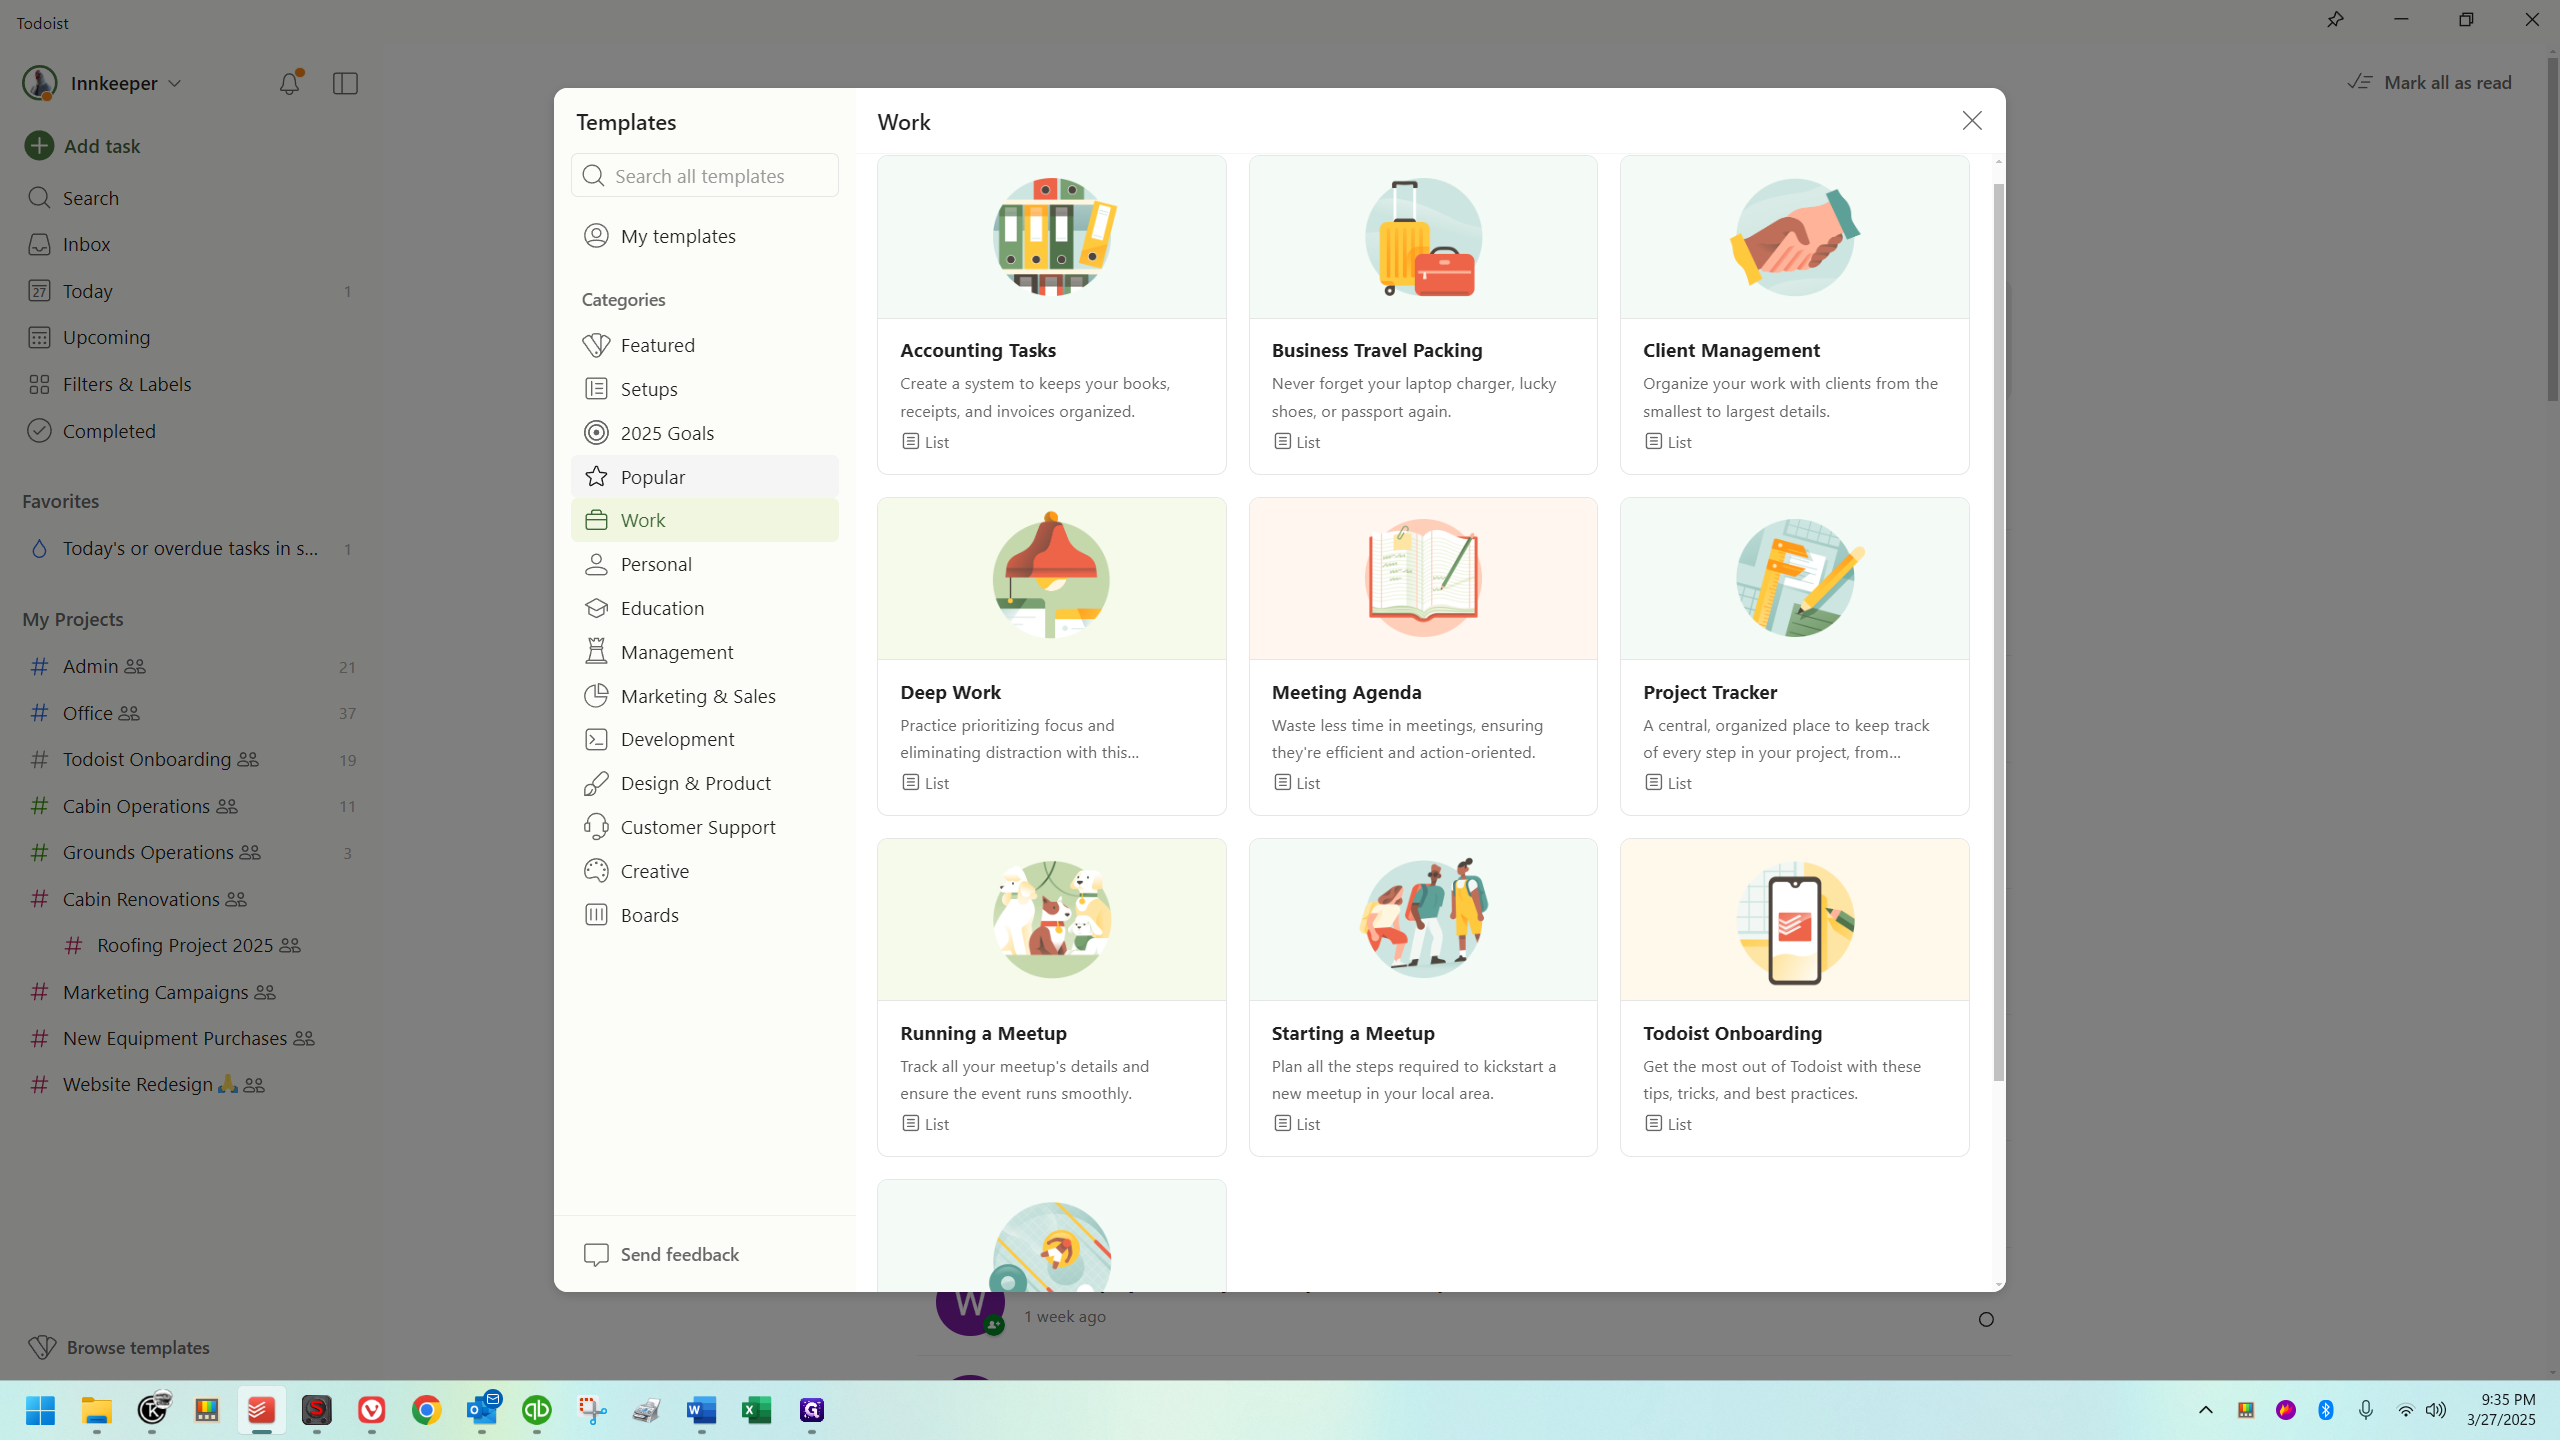
Task: Toggle the sidebar panel icon
Action: [x=345, y=83]
